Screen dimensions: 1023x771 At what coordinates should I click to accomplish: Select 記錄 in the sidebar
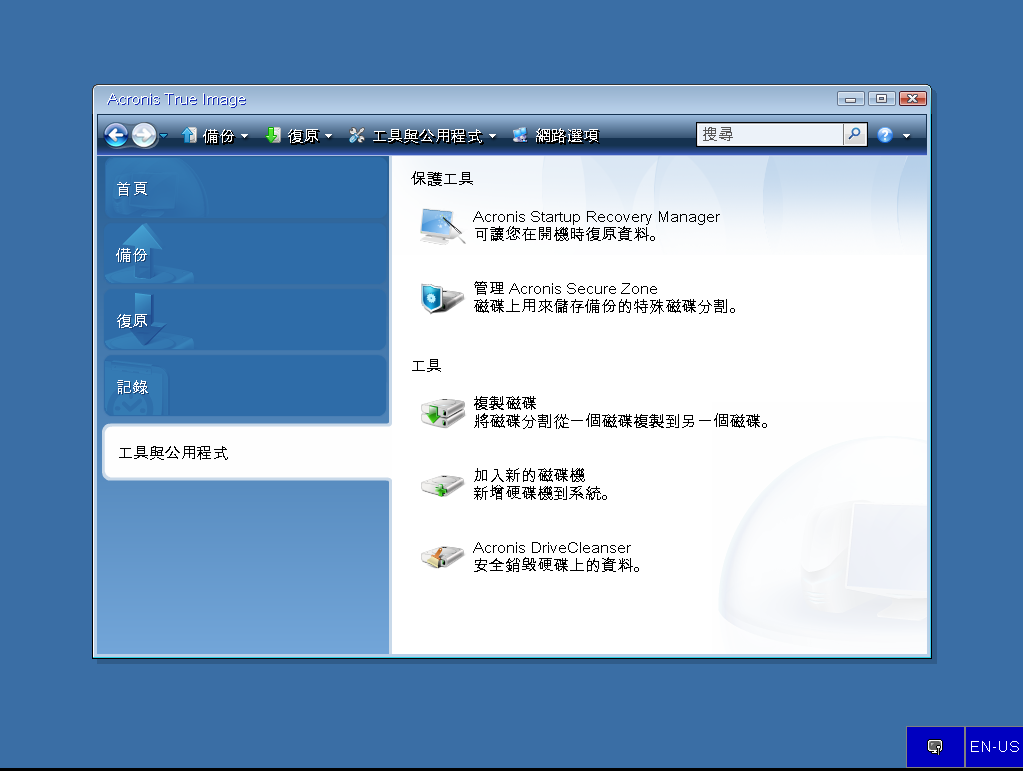pyautogui.click(x=245, y=386)
